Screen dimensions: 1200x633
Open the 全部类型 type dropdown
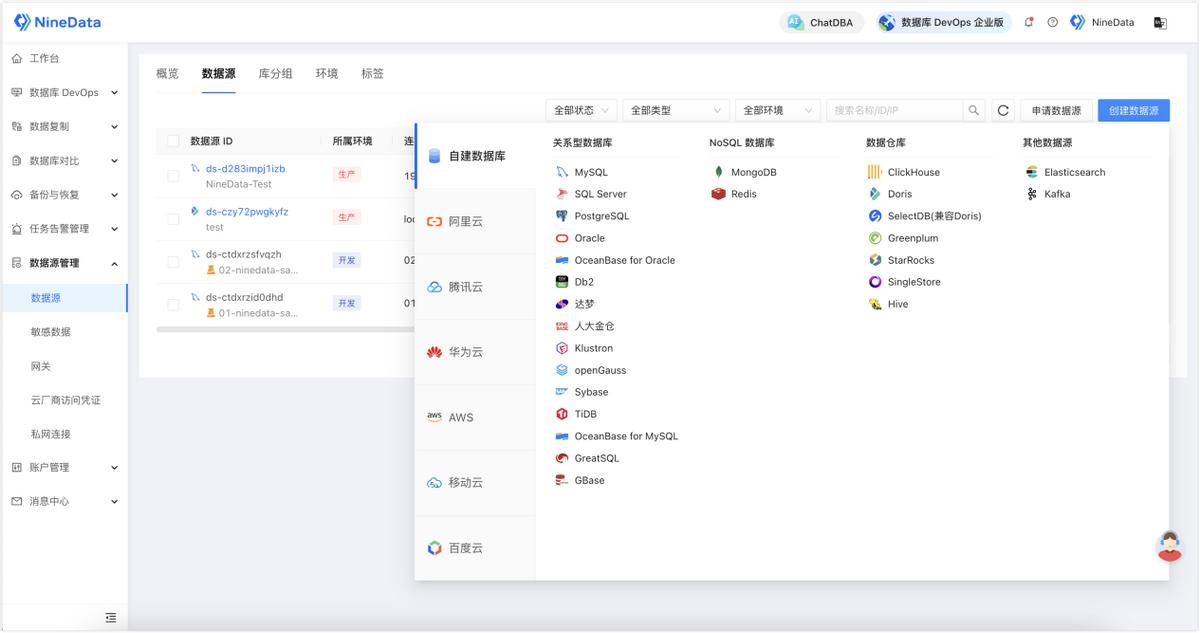click(676, 111)
